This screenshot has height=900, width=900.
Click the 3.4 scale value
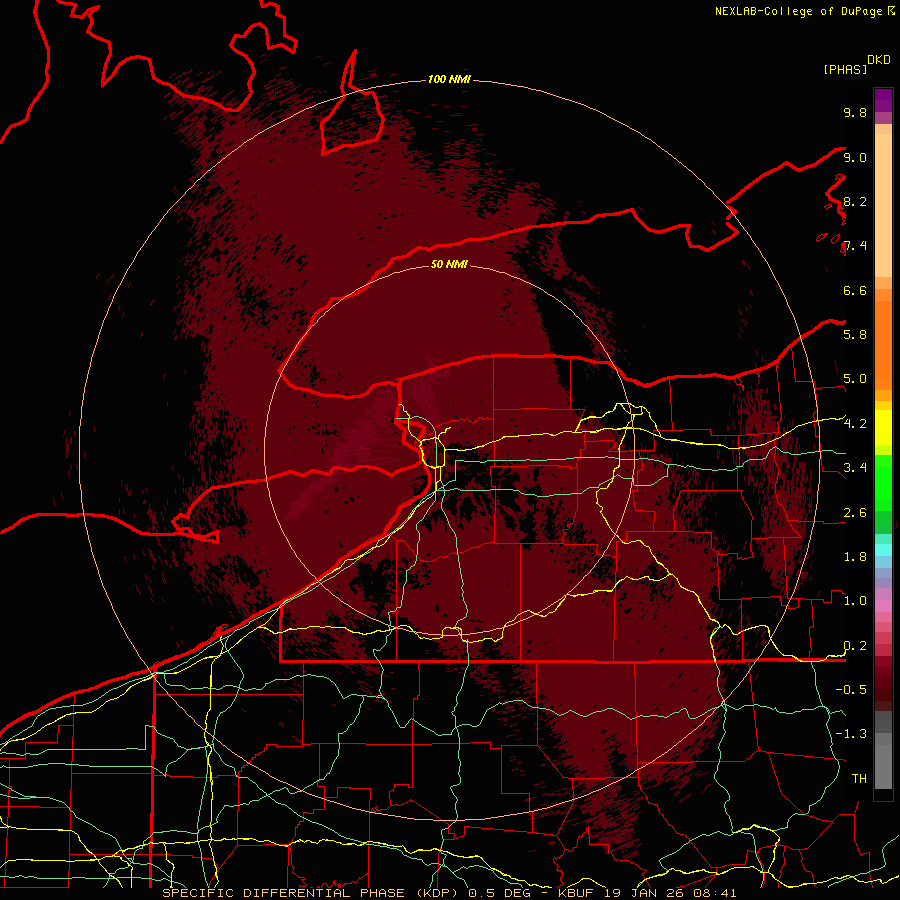tap(855, 468)
